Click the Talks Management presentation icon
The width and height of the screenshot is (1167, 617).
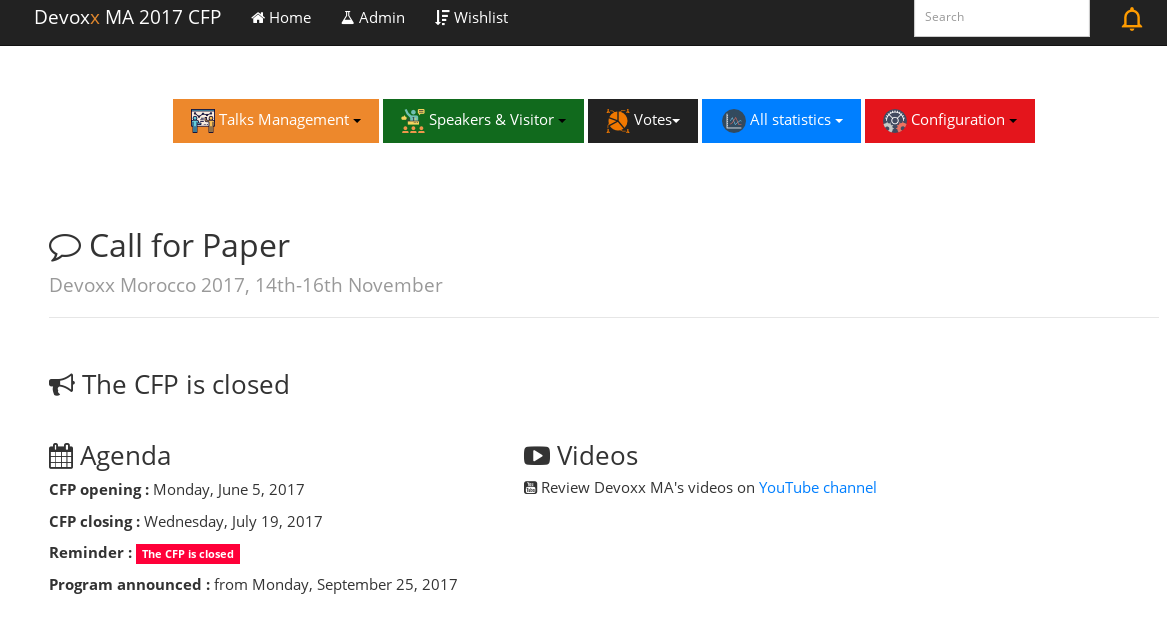tap(202, 121)
